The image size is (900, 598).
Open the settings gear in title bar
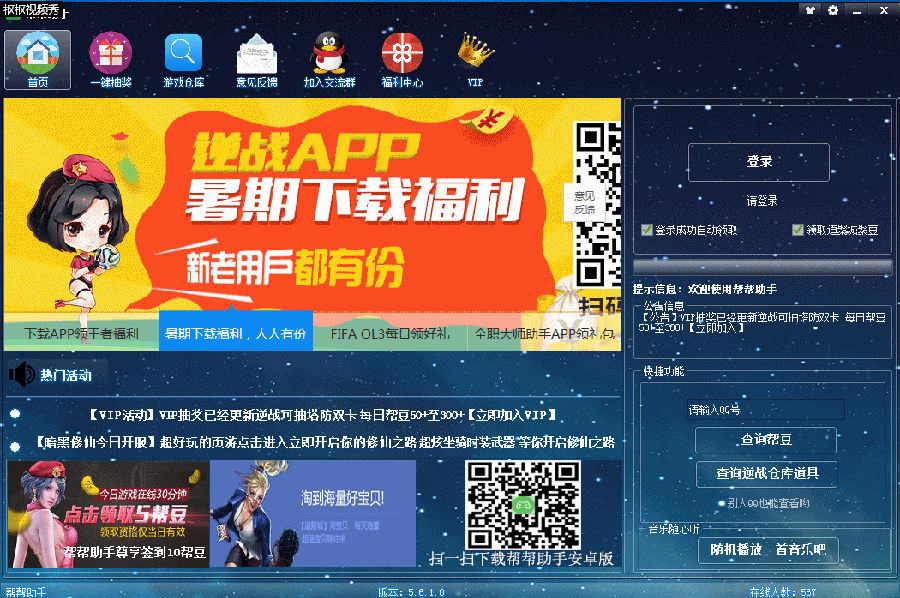click(833, 10)
